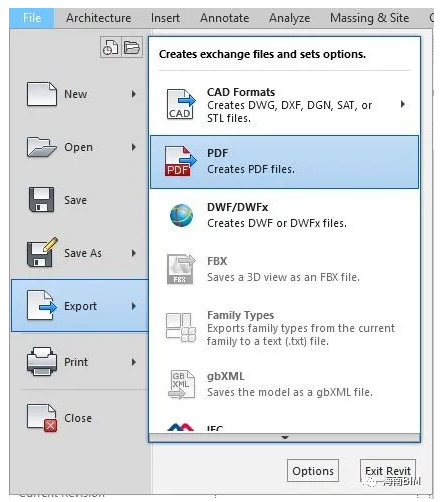Expand the Save As submenu arrow
Image resolution: width=442 pixels, height=502 pixels.
134,253
